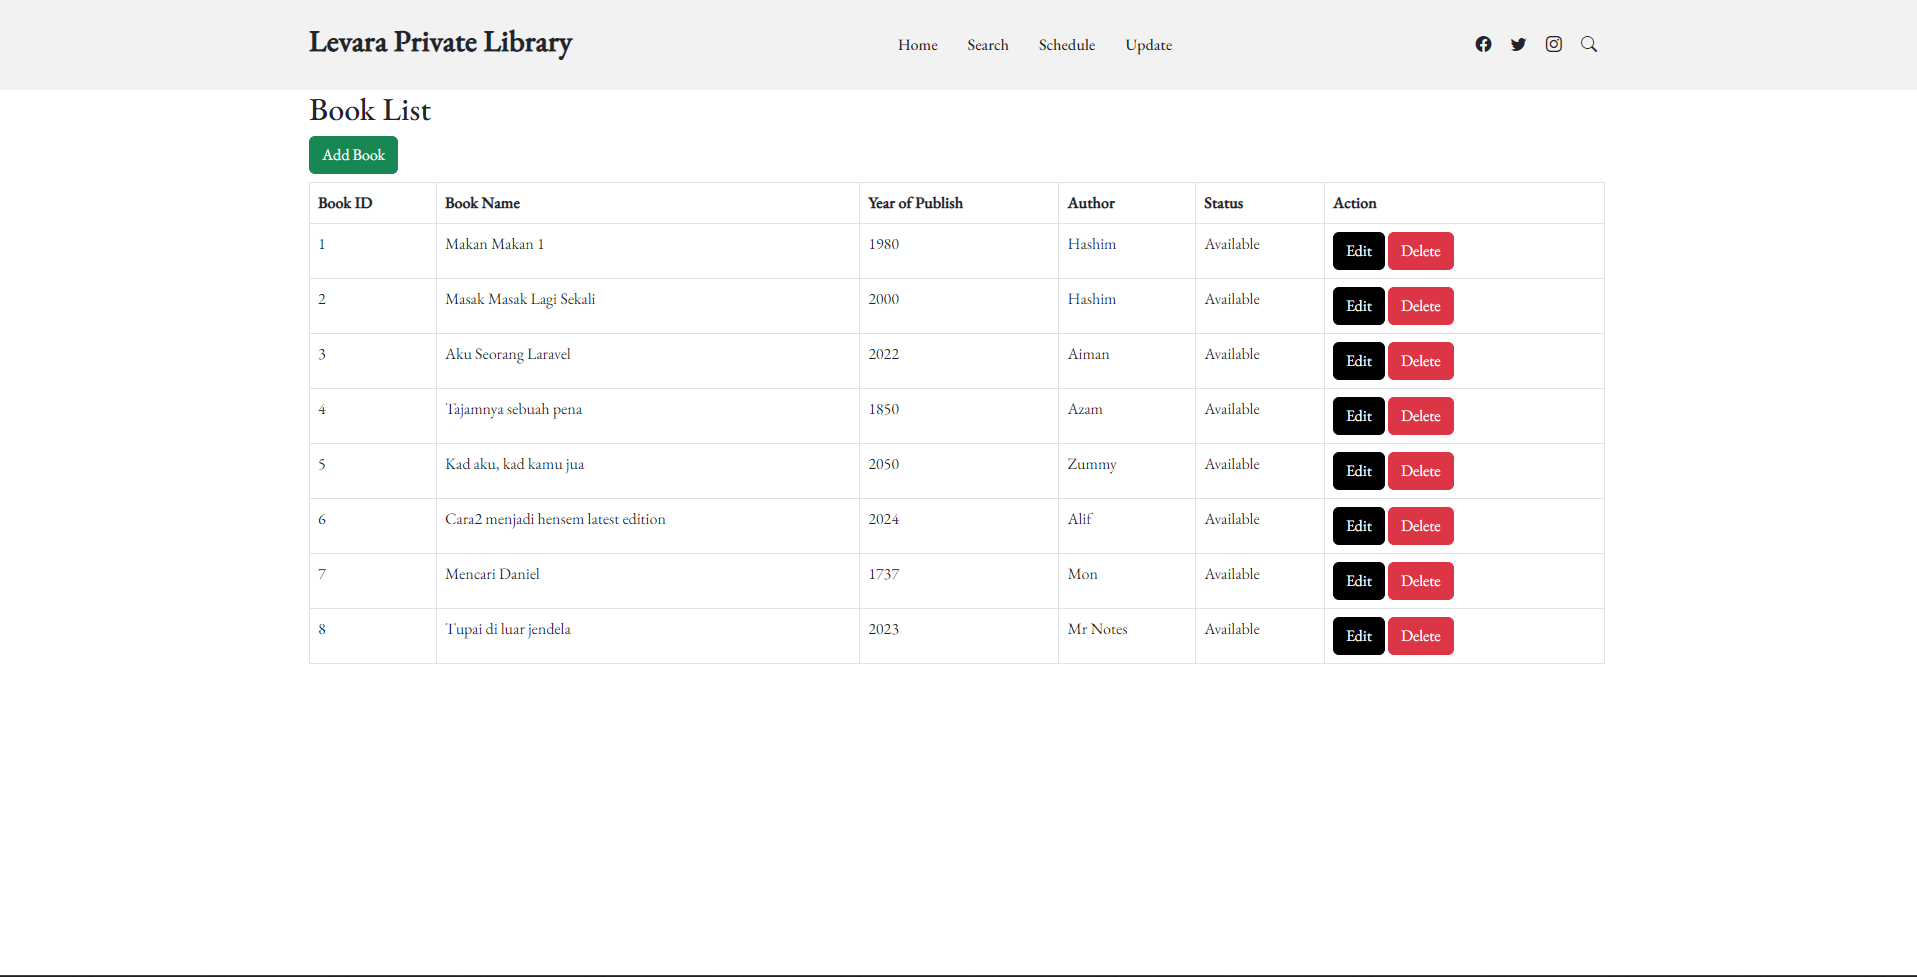Click the search magnifier icon
Viewport: 1917px width, 977px height.
(x=1588, y=44)
